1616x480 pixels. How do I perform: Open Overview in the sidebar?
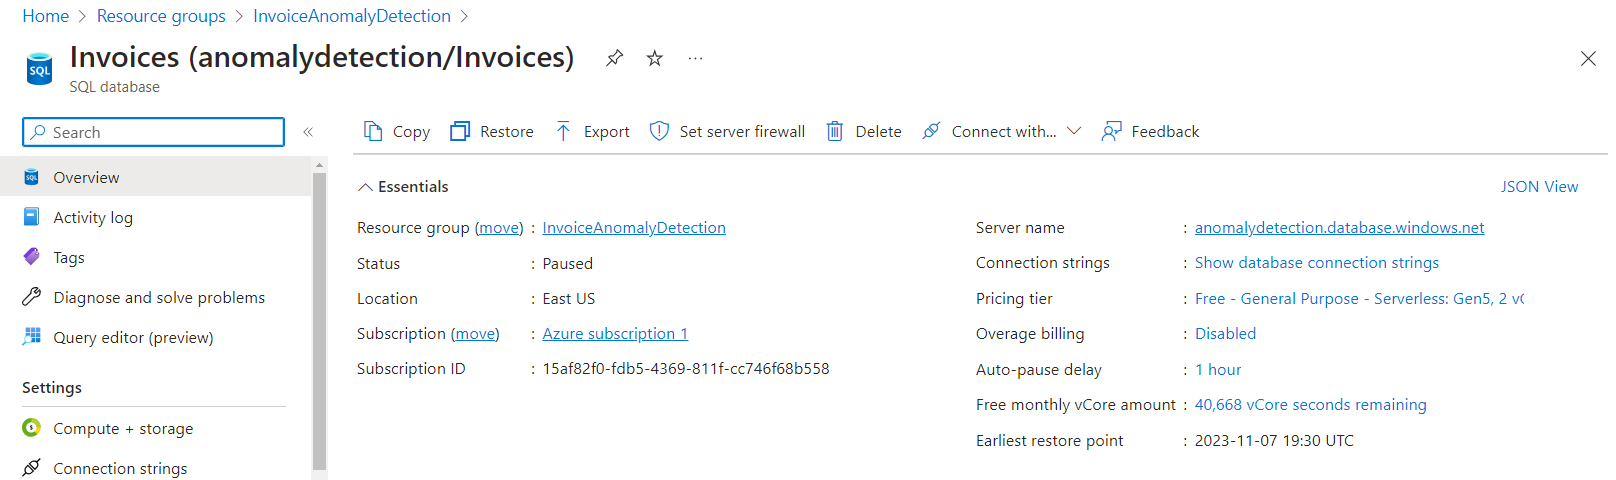click(156, 177)
